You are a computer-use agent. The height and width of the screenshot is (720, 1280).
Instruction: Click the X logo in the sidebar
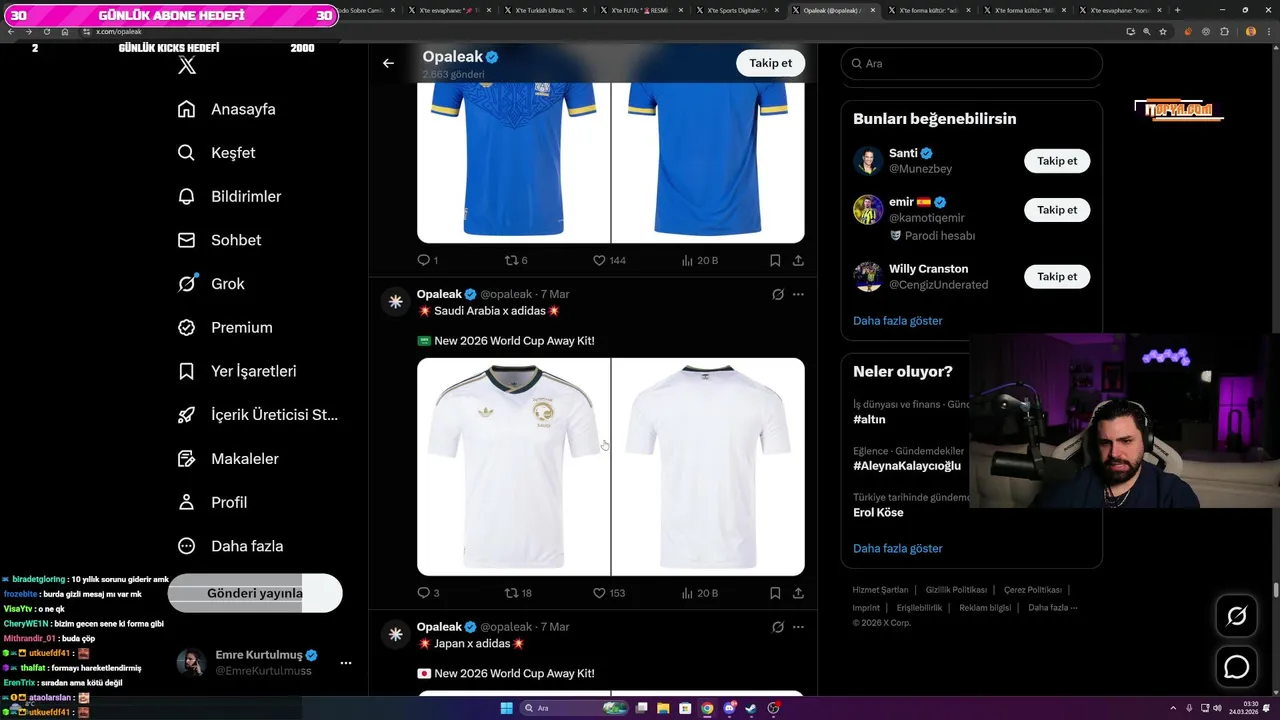187,66
